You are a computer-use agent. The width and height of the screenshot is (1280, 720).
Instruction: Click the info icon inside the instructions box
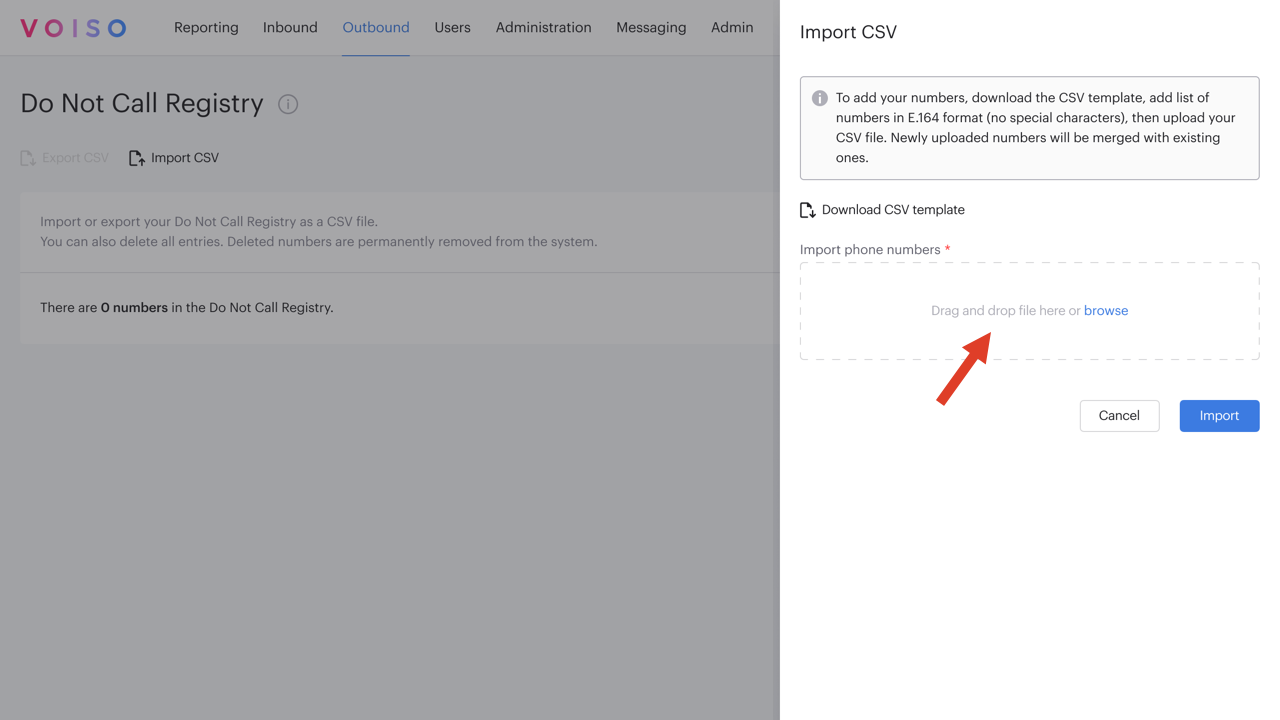click(x=818, y=97)
